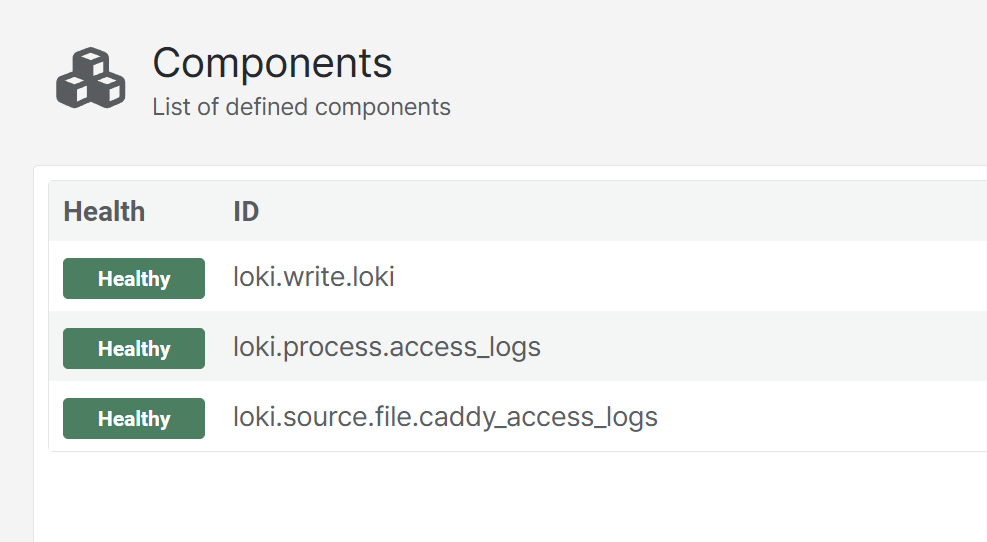Image resolution: width=987 pixels, height=542 pixels.
Task: Click the Components page heading
Action: coord(272,63)
